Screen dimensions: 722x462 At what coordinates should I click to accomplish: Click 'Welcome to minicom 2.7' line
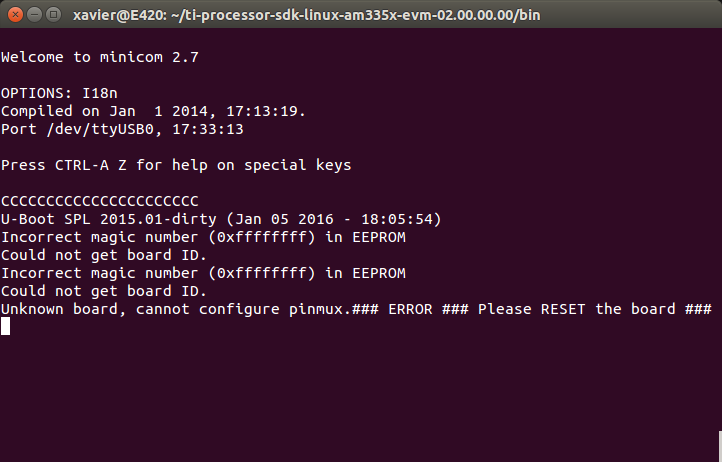pyautogui.click(x=100, y=57)
